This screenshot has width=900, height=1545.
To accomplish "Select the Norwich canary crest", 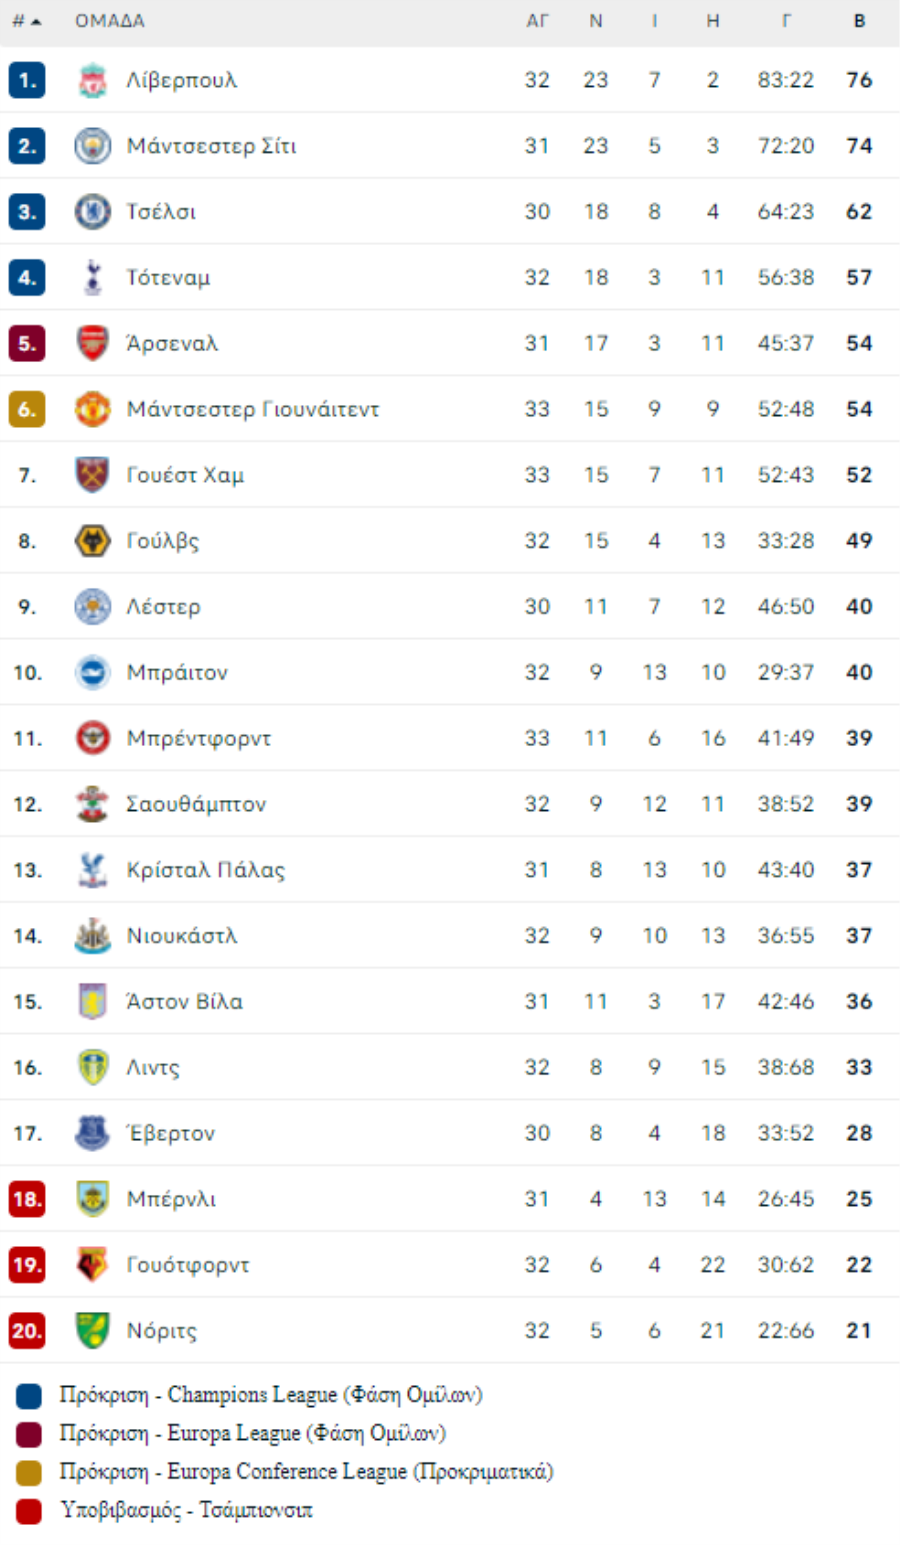I will click(93, 1331).
